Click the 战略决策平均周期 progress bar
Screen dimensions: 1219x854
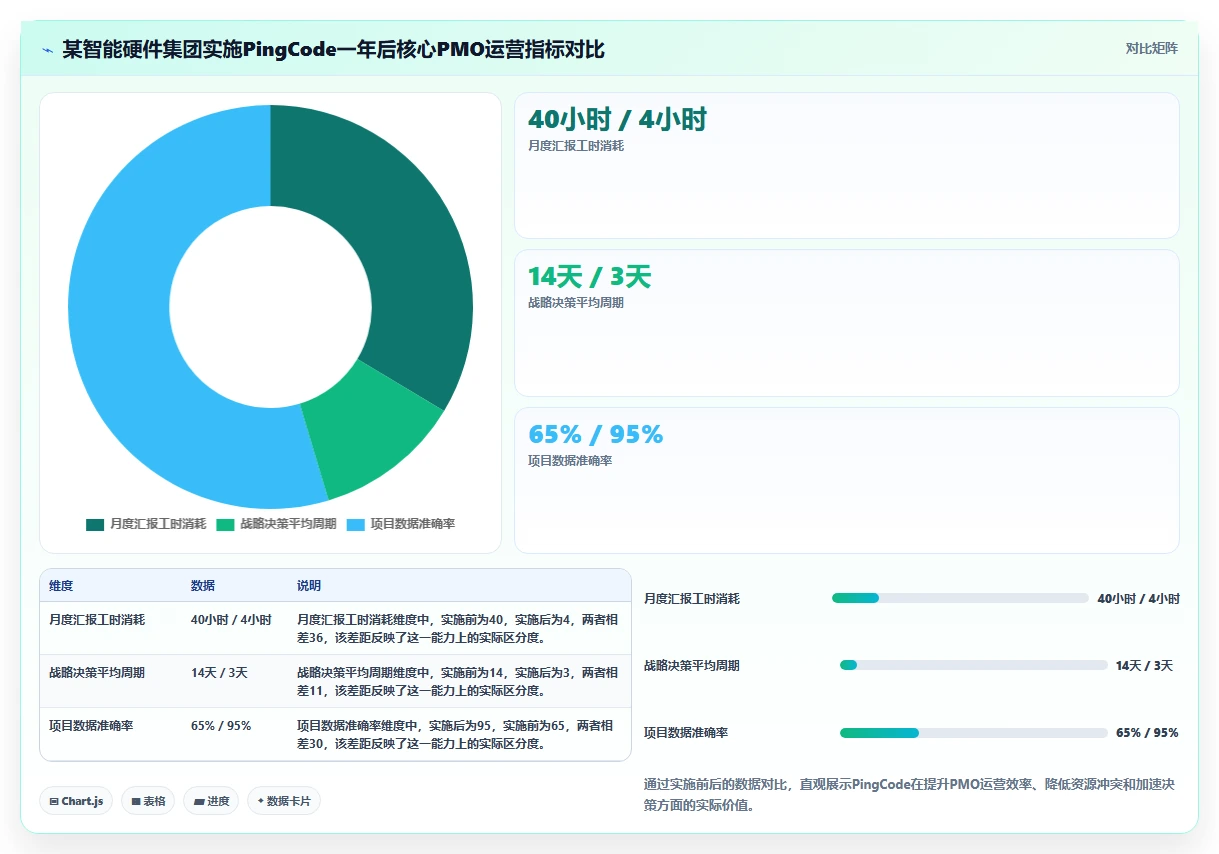click(974, 665)
